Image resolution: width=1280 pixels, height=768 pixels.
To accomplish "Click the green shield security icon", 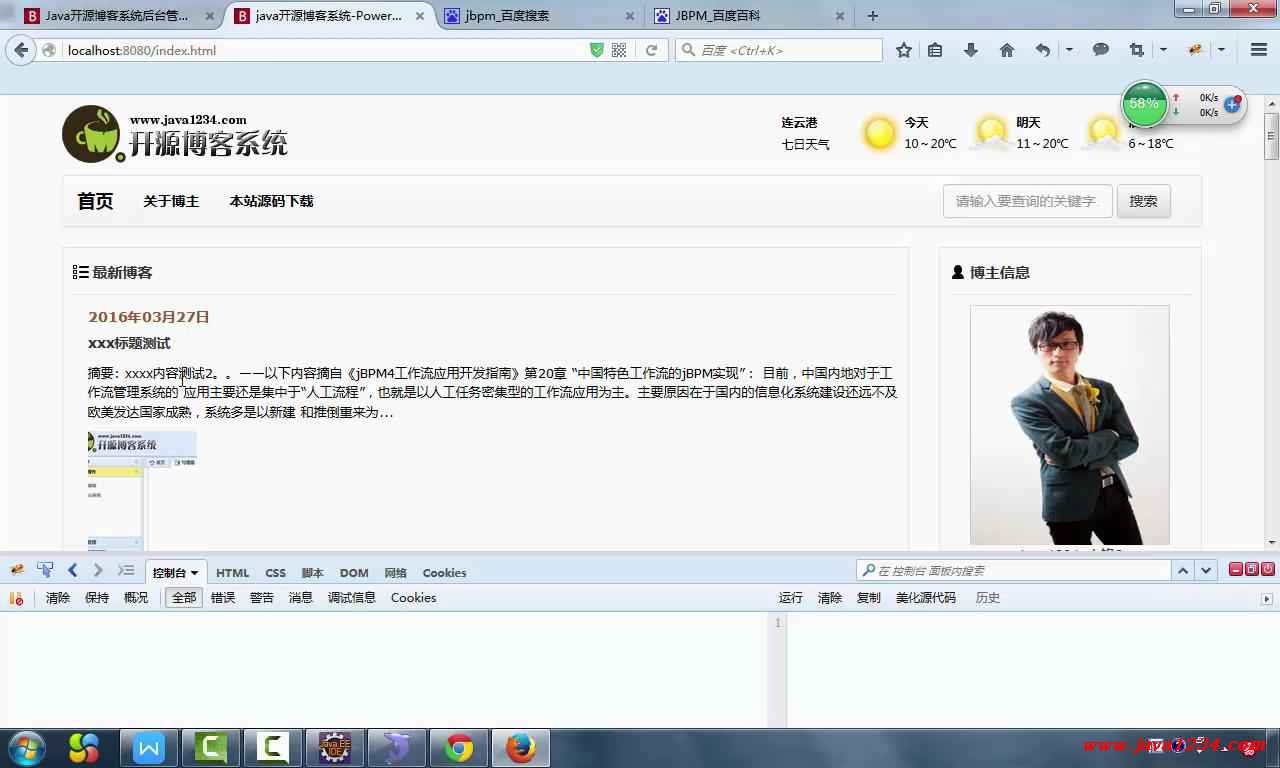I will coord(596,50).
